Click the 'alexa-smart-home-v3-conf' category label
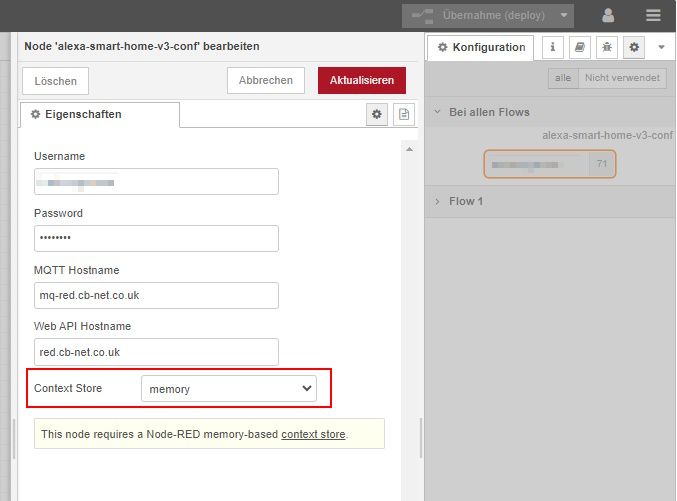677x501 pixels. click(x=607, y=135)
